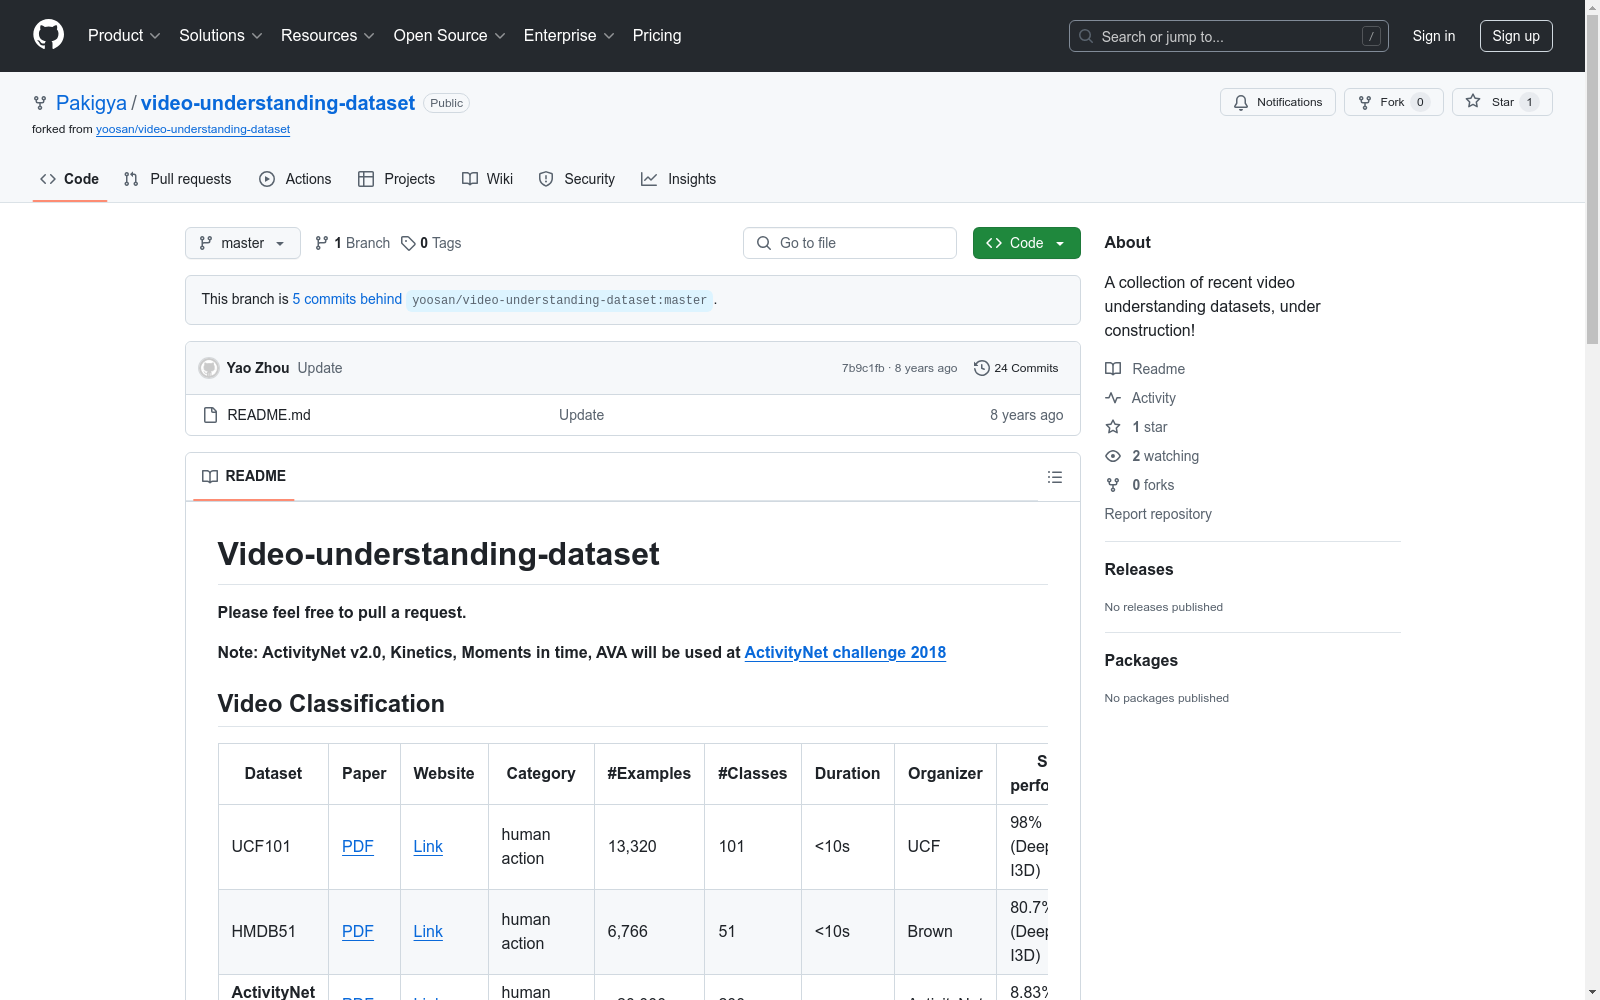Fork this repository
This screenshot has height=1000, width=1600.
(1393, 102)
